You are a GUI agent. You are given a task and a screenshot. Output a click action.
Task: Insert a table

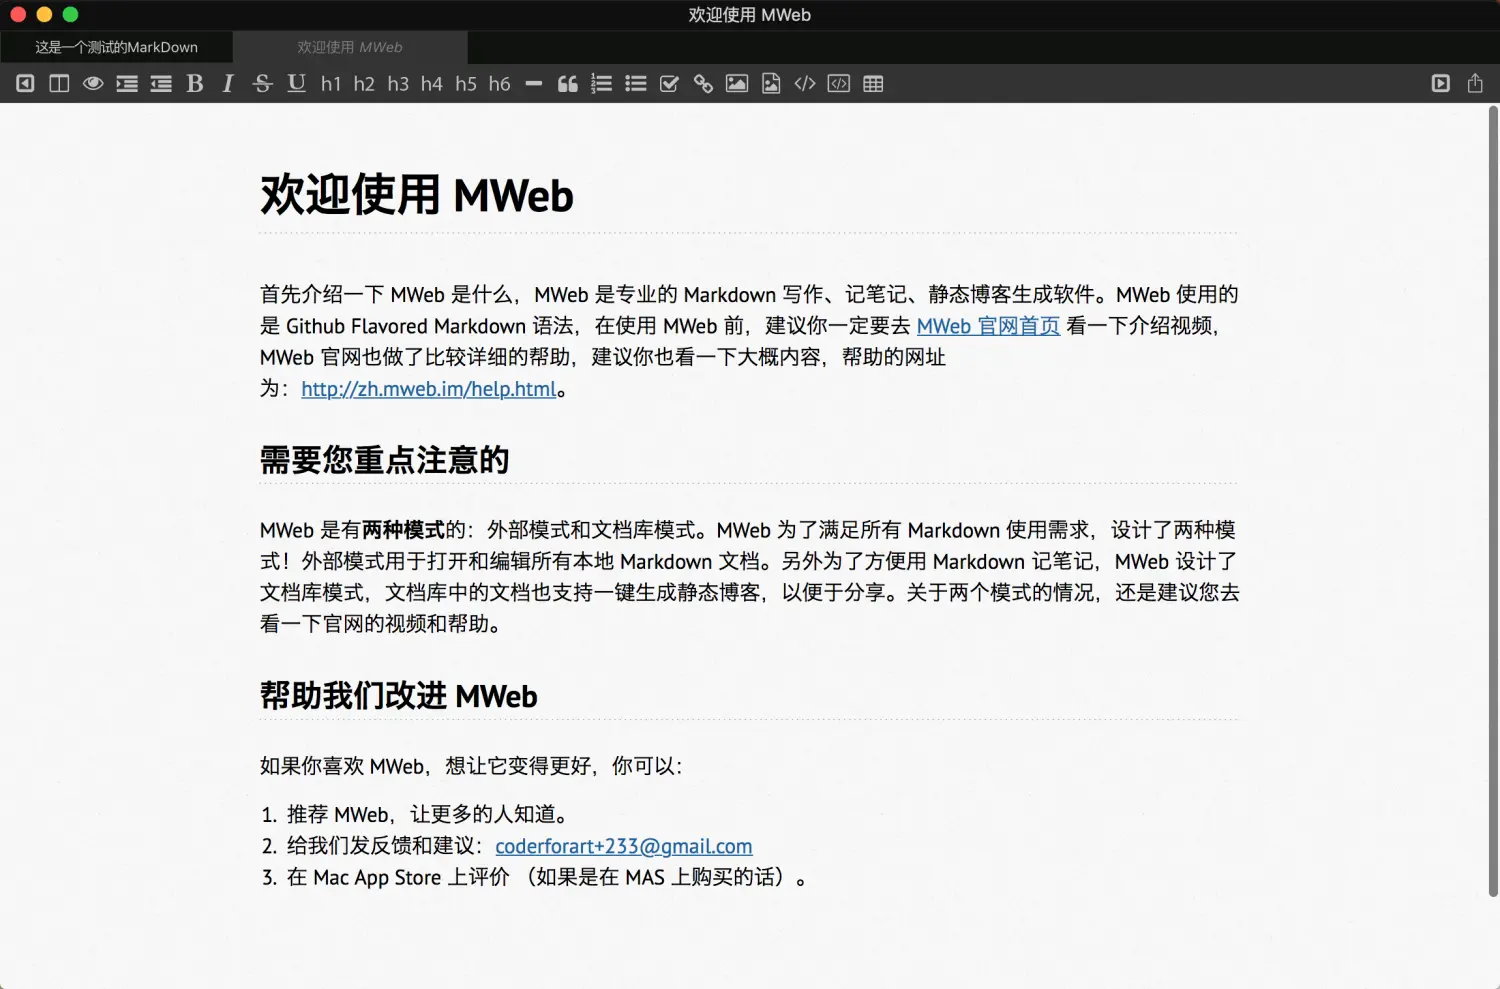point(873,84)
